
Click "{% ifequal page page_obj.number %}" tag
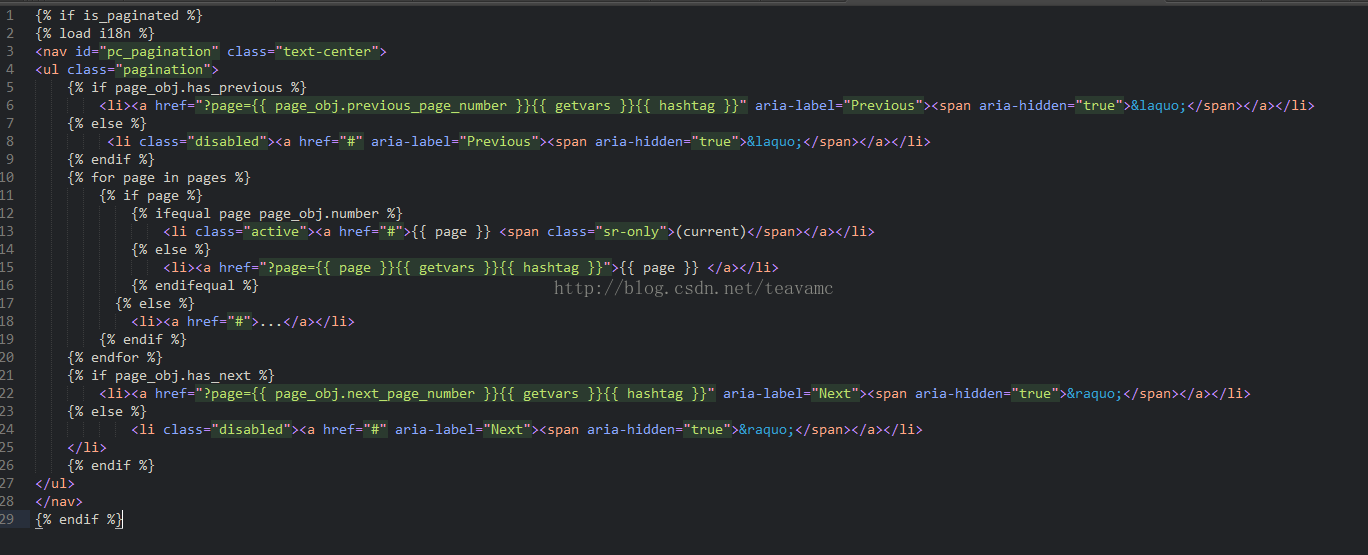(267, 214)
